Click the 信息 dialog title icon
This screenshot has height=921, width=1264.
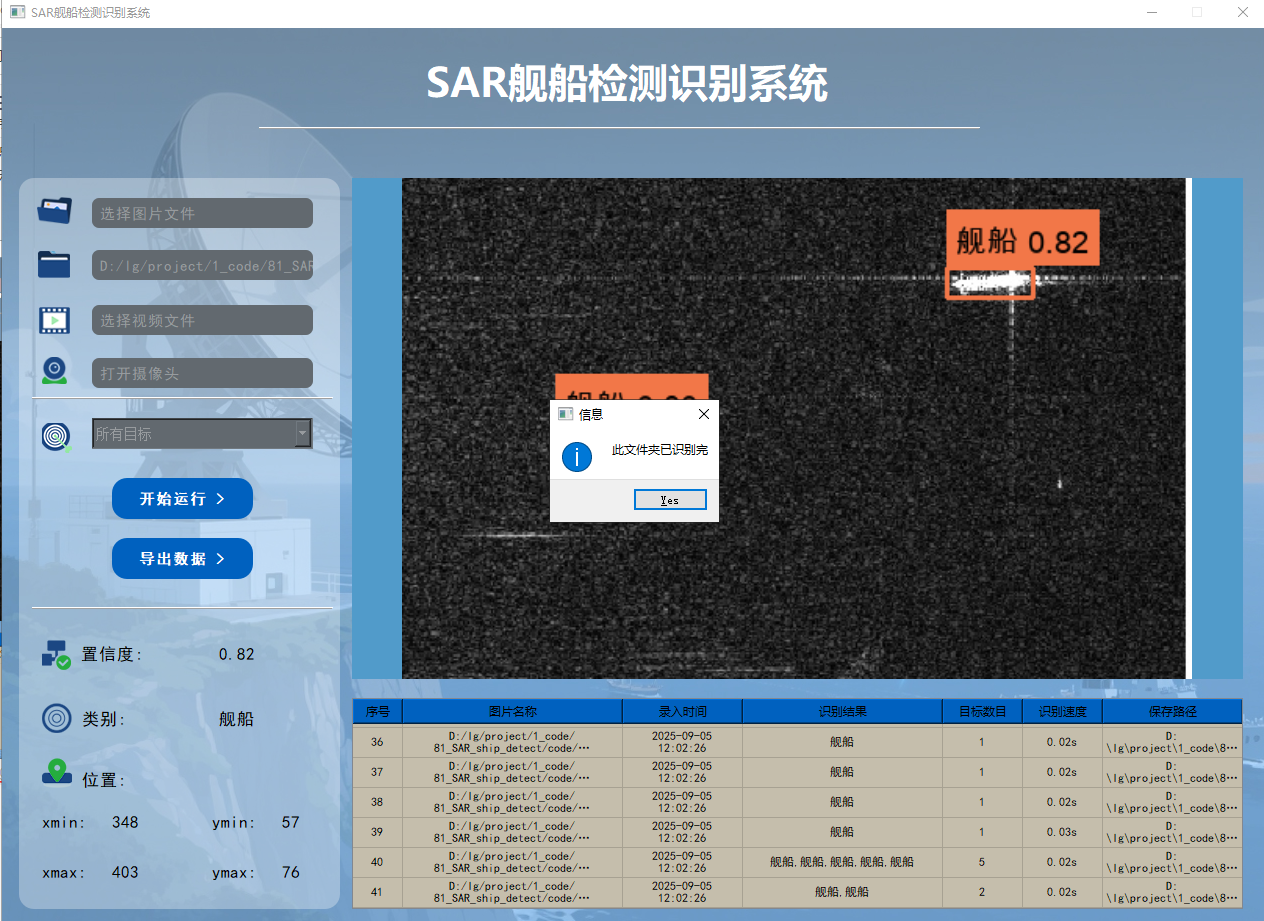point(565,414)
